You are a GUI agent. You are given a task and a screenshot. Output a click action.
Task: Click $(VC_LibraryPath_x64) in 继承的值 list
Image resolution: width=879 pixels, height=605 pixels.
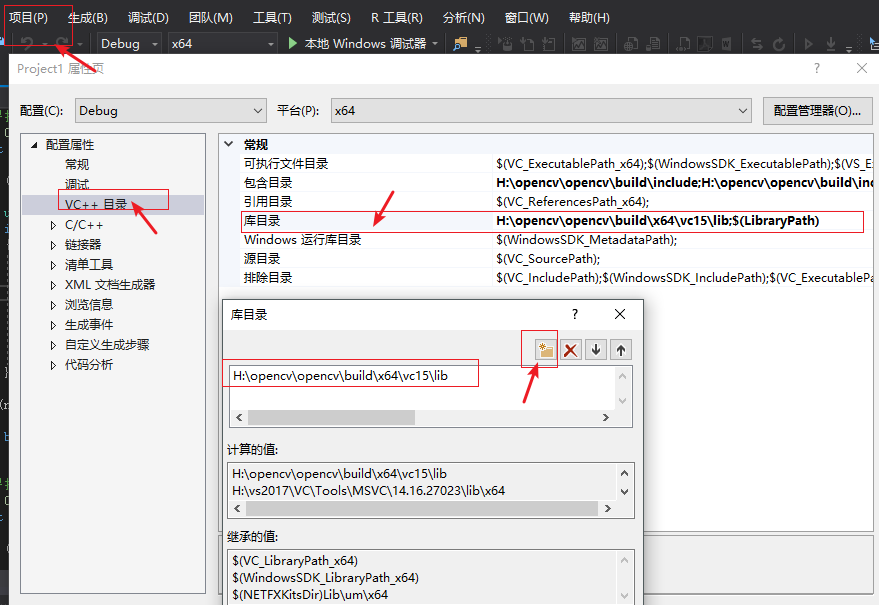[x=295, y=561]
